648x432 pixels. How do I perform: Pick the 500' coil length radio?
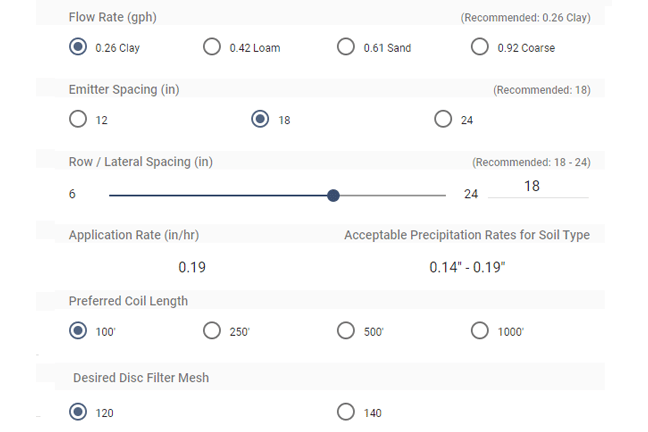346,331
